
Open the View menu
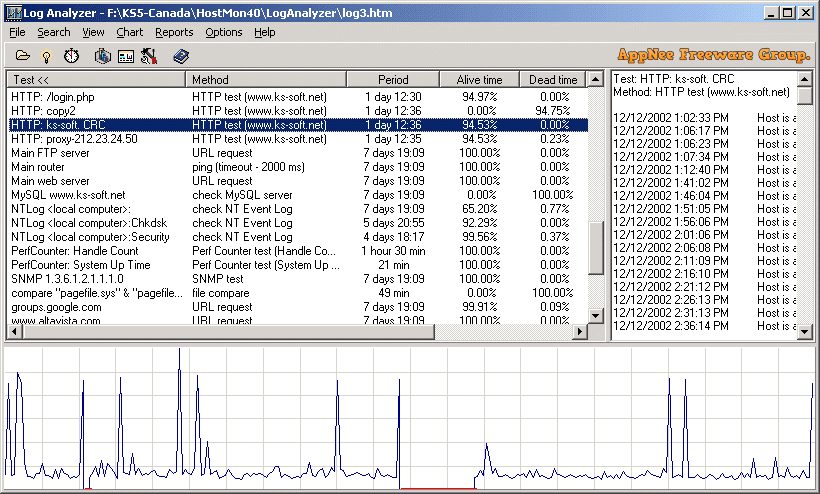(x=93, y=32)
